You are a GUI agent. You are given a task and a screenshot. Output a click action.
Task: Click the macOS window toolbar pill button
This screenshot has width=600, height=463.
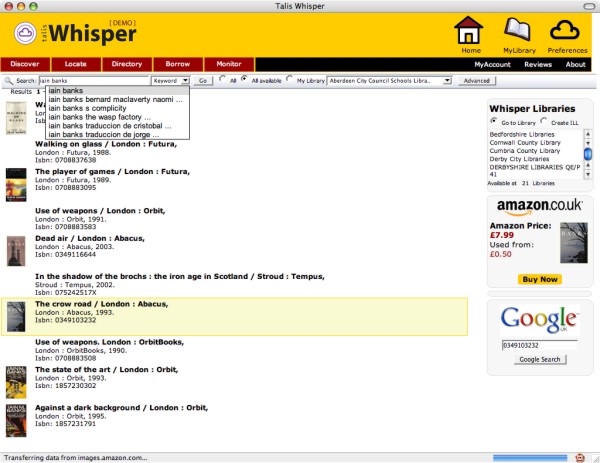590,6
